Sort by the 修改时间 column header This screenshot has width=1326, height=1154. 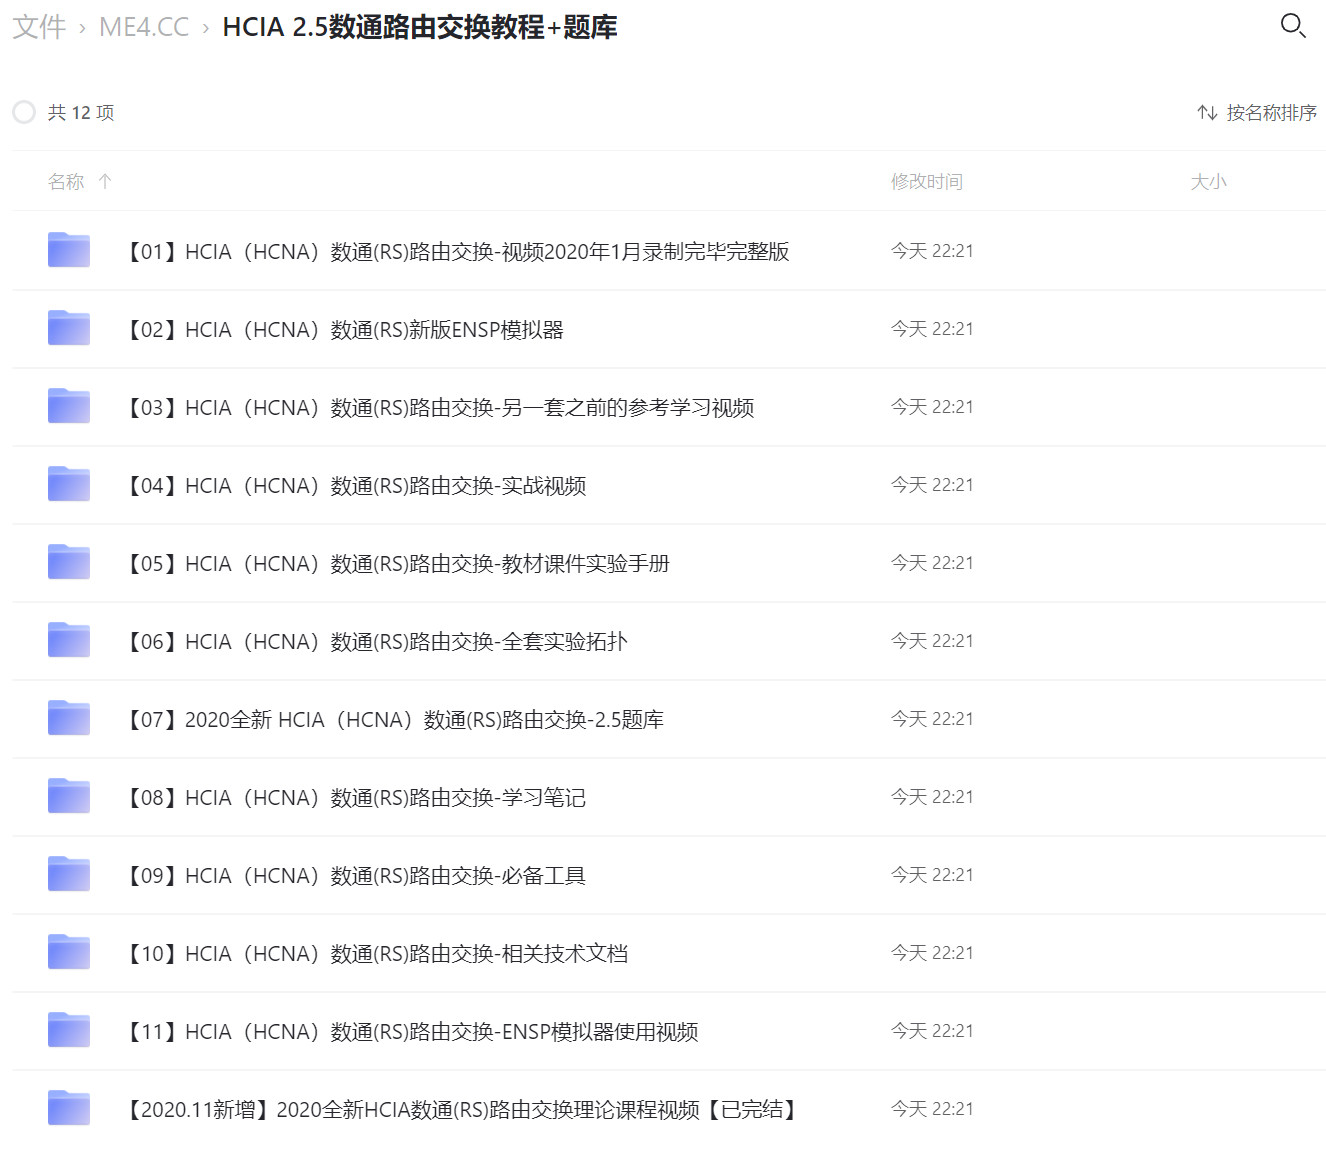tap(927, 182)
